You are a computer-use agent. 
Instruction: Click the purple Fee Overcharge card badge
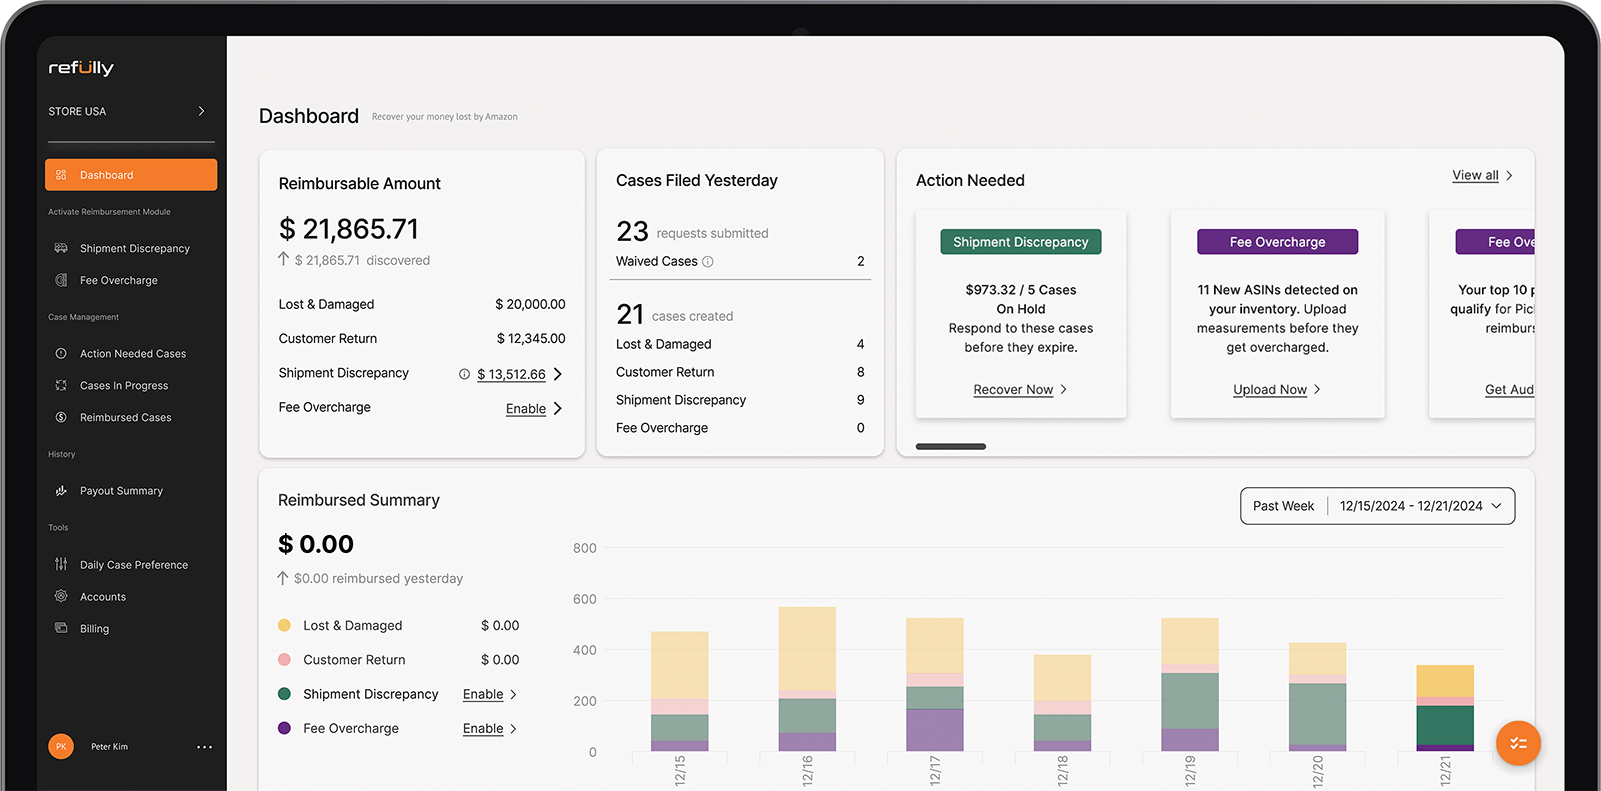point(1277,242)
